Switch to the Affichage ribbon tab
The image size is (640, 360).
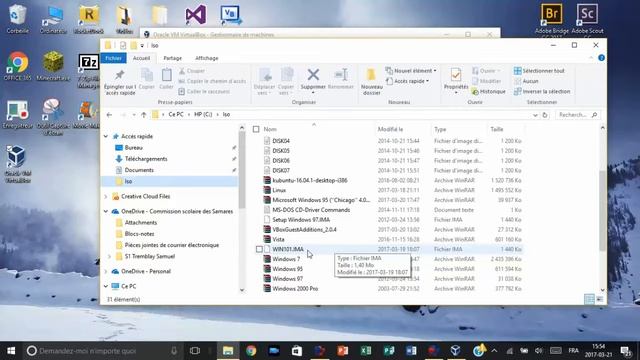tap(207, 58)
